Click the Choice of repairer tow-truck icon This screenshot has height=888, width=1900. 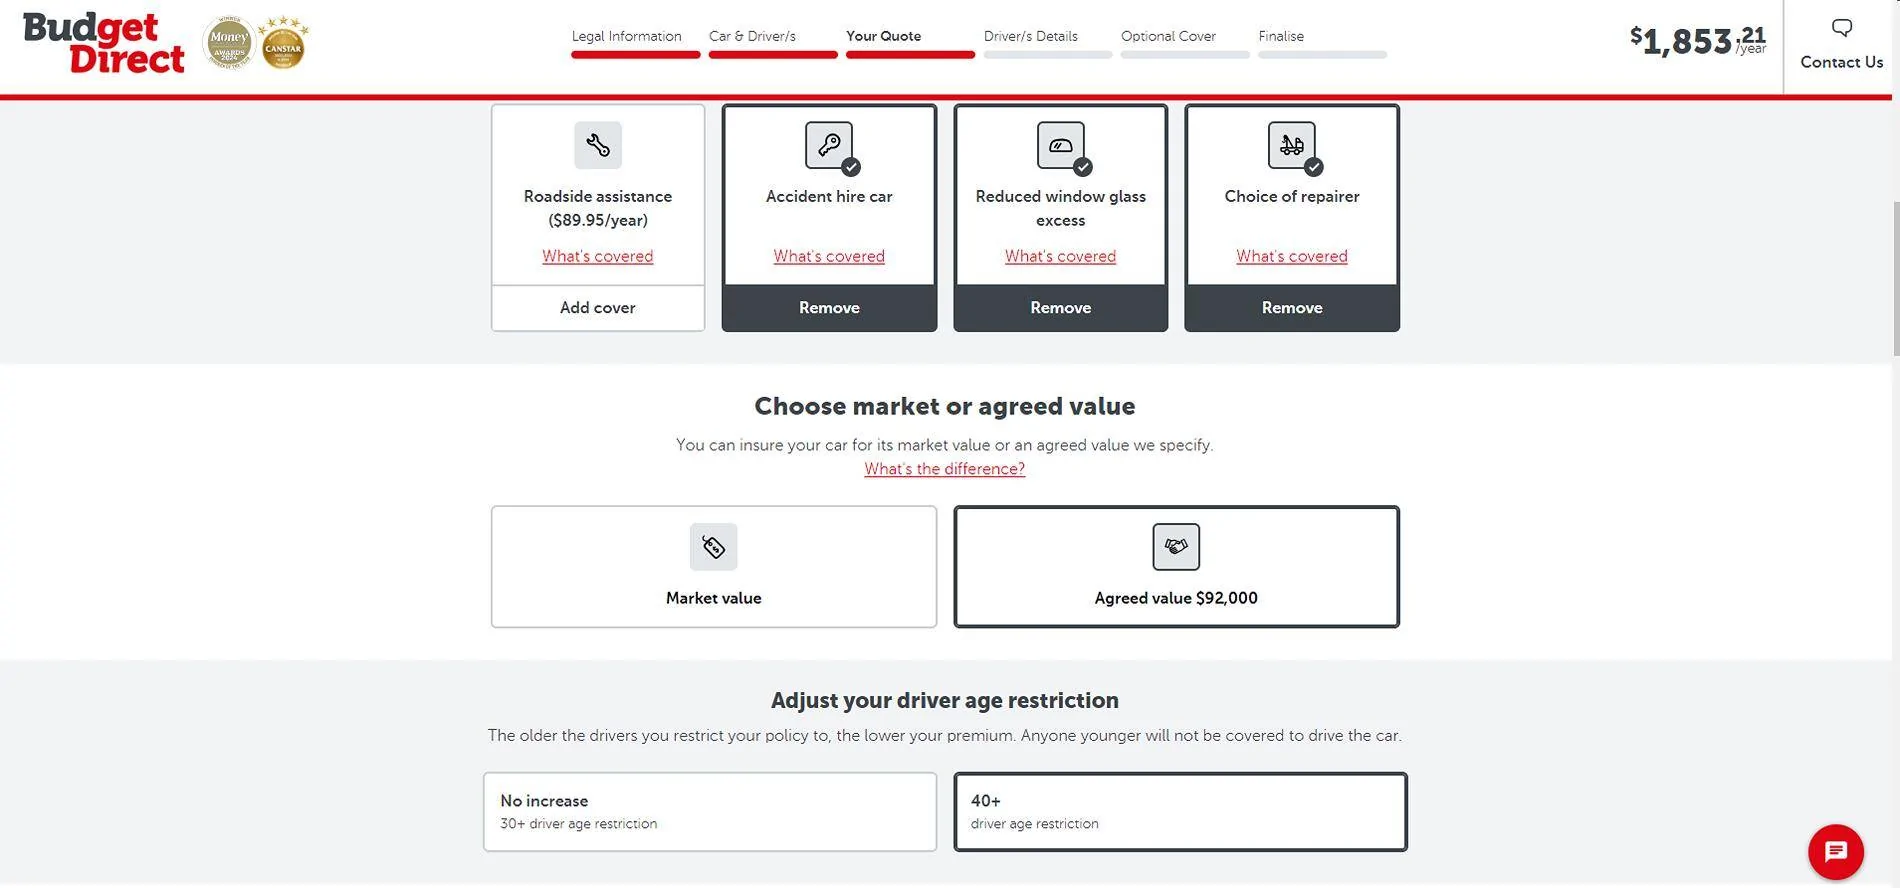click(1292, 145)
